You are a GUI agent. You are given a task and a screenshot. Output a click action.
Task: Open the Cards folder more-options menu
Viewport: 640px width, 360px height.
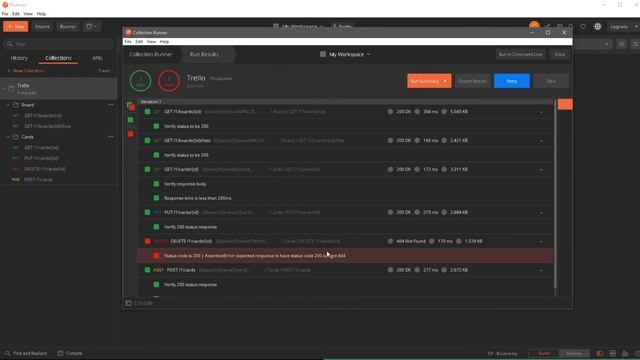click(x=111, y=137)
